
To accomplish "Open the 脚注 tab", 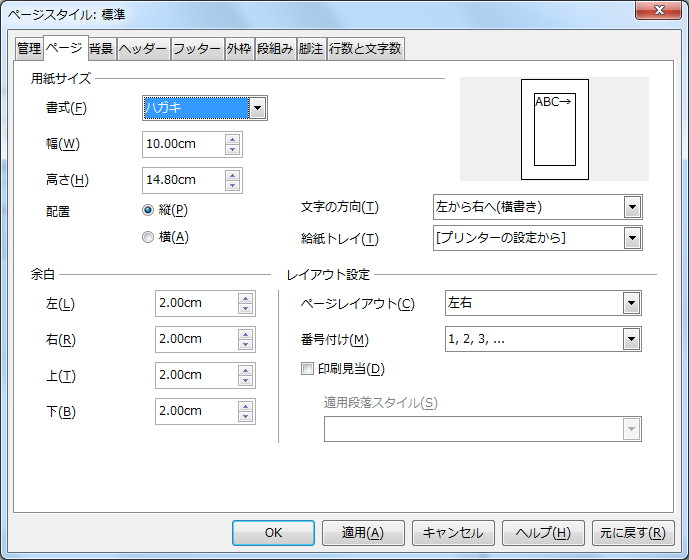I will (x=311, y=48).
